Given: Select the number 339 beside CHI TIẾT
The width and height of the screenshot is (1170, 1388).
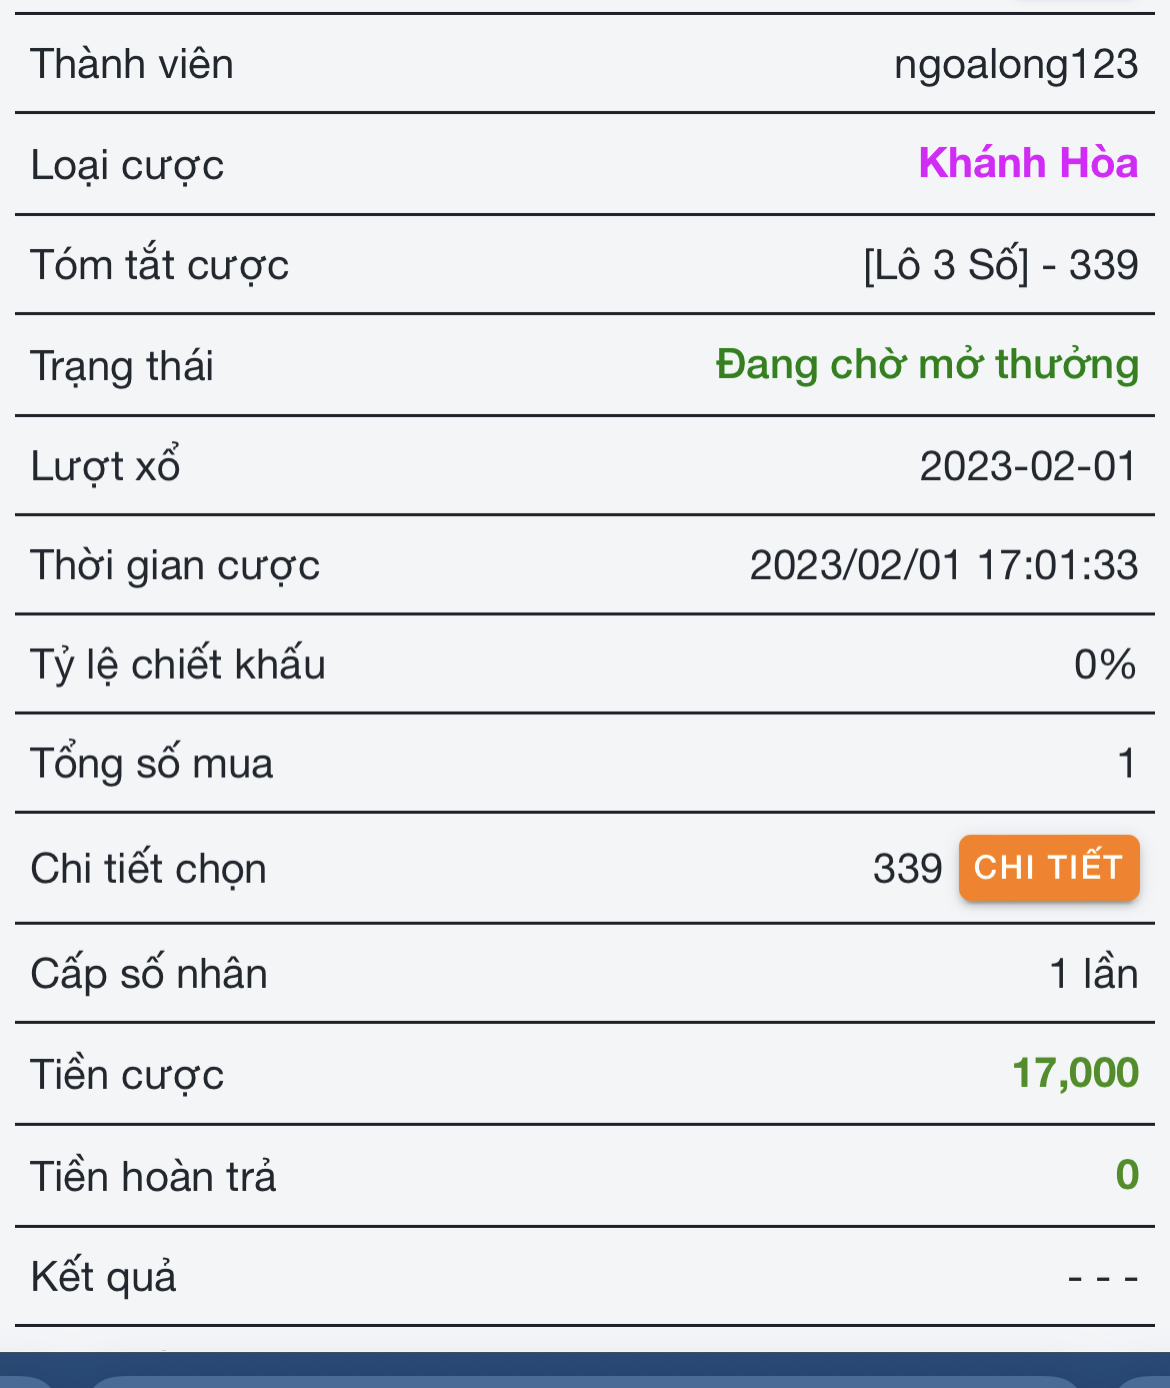Looking at the screenshot, I should point(908,868).
